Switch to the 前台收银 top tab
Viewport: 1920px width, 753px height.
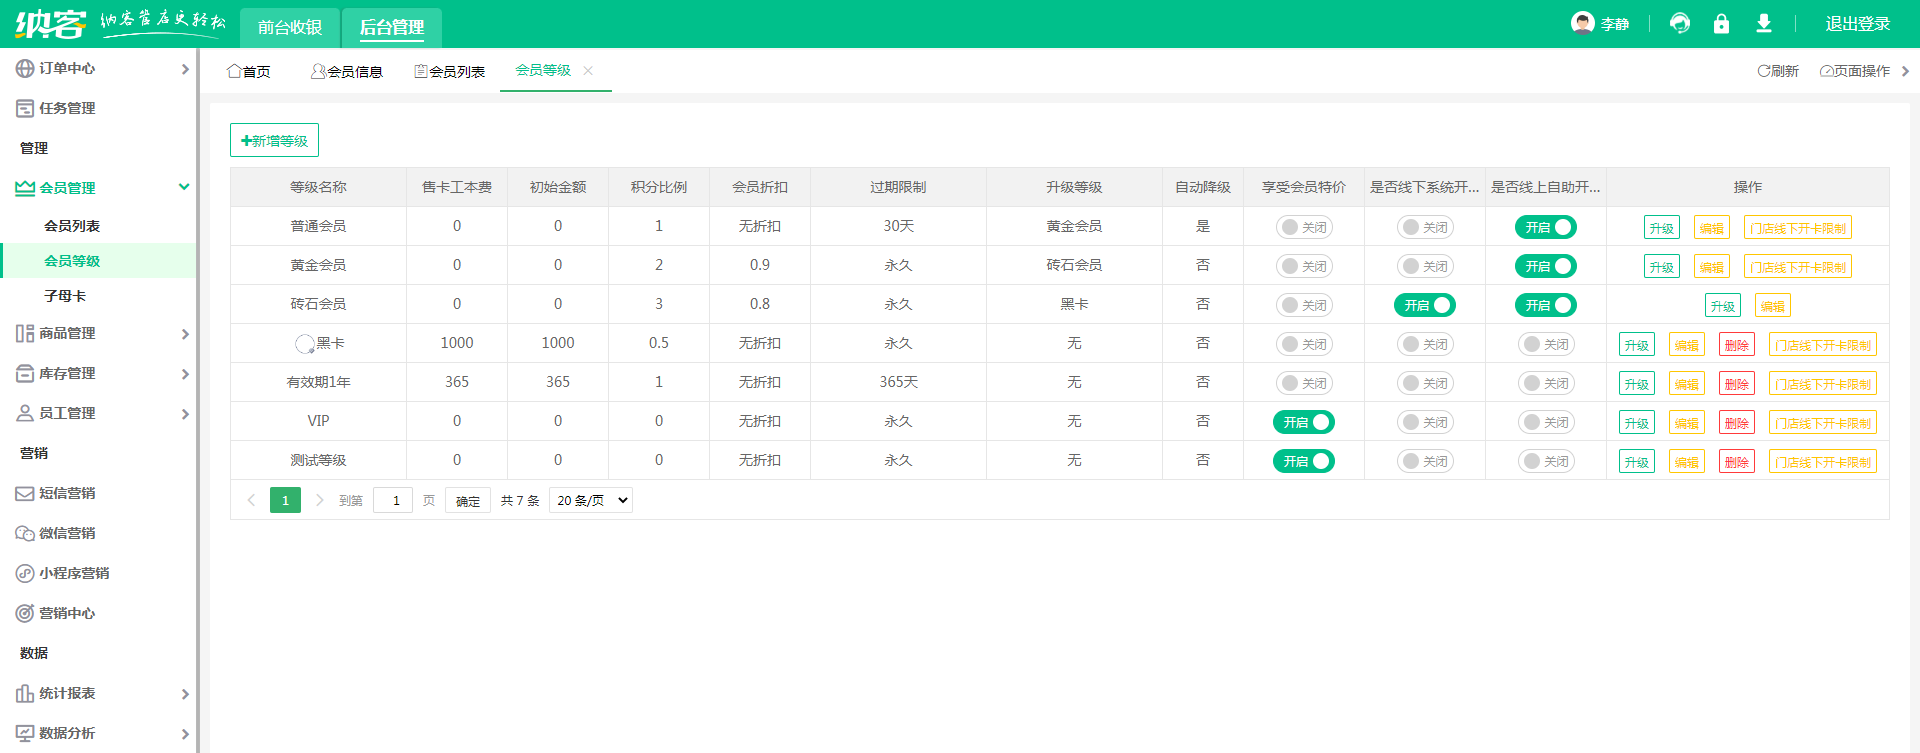[x=290, y=27]
